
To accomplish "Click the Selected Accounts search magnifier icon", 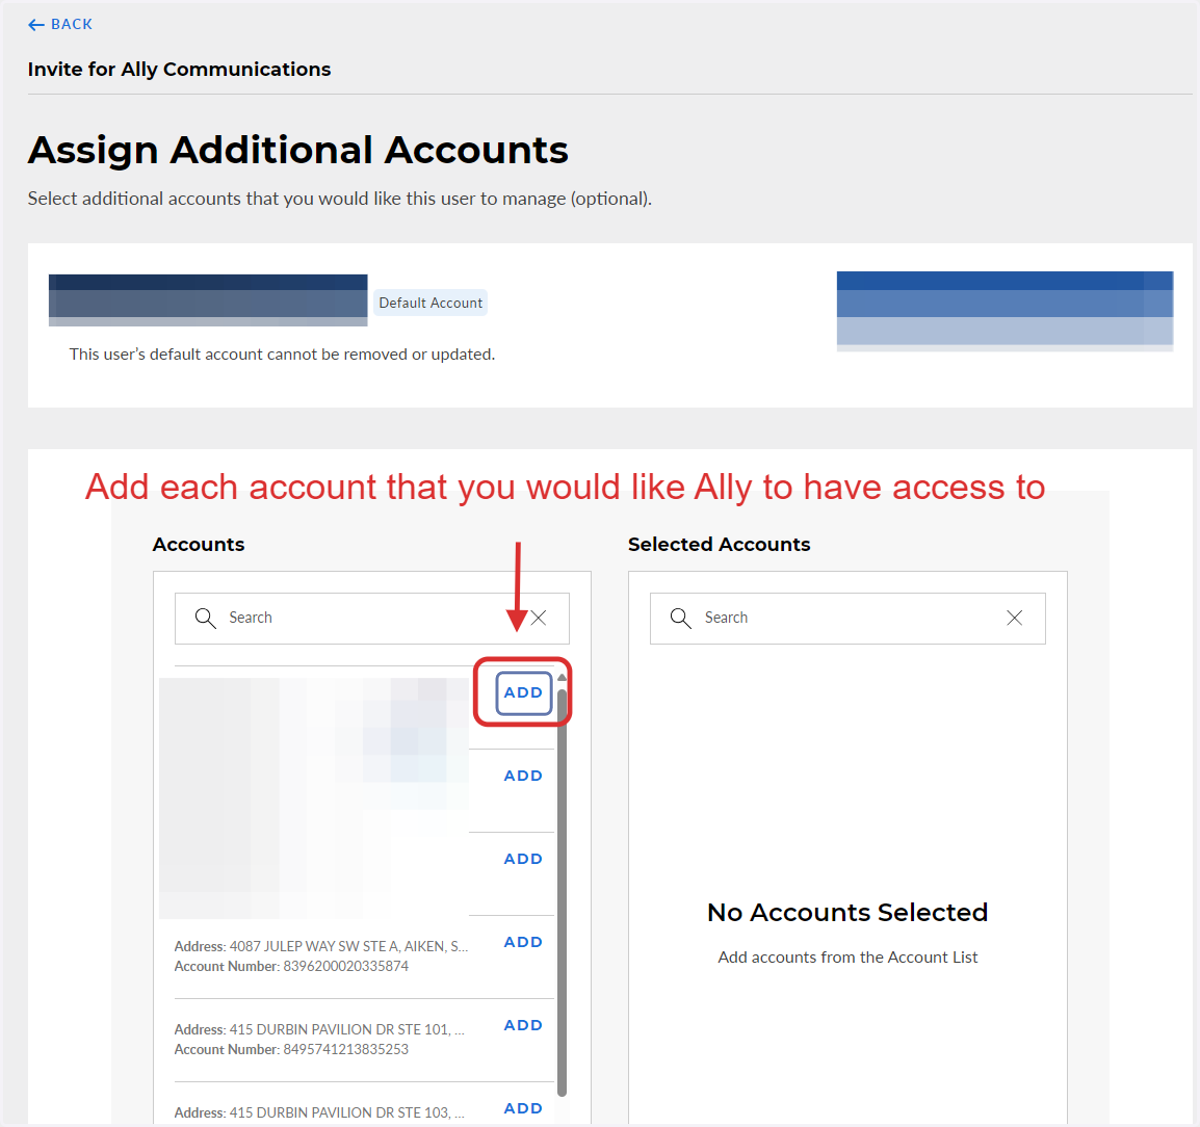I will 681,618.
